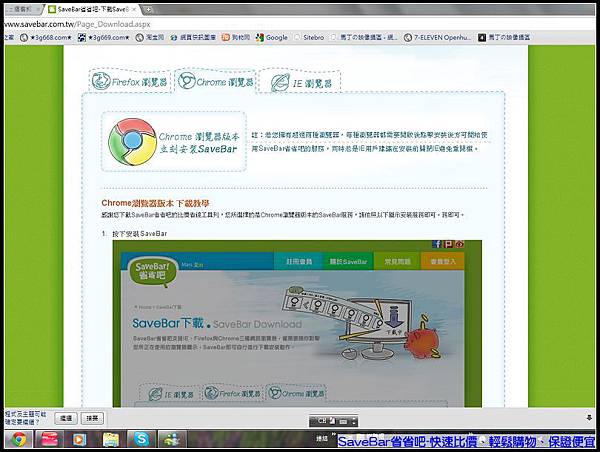Click the 會員登入 button in tutorial image

pos(443,262)
